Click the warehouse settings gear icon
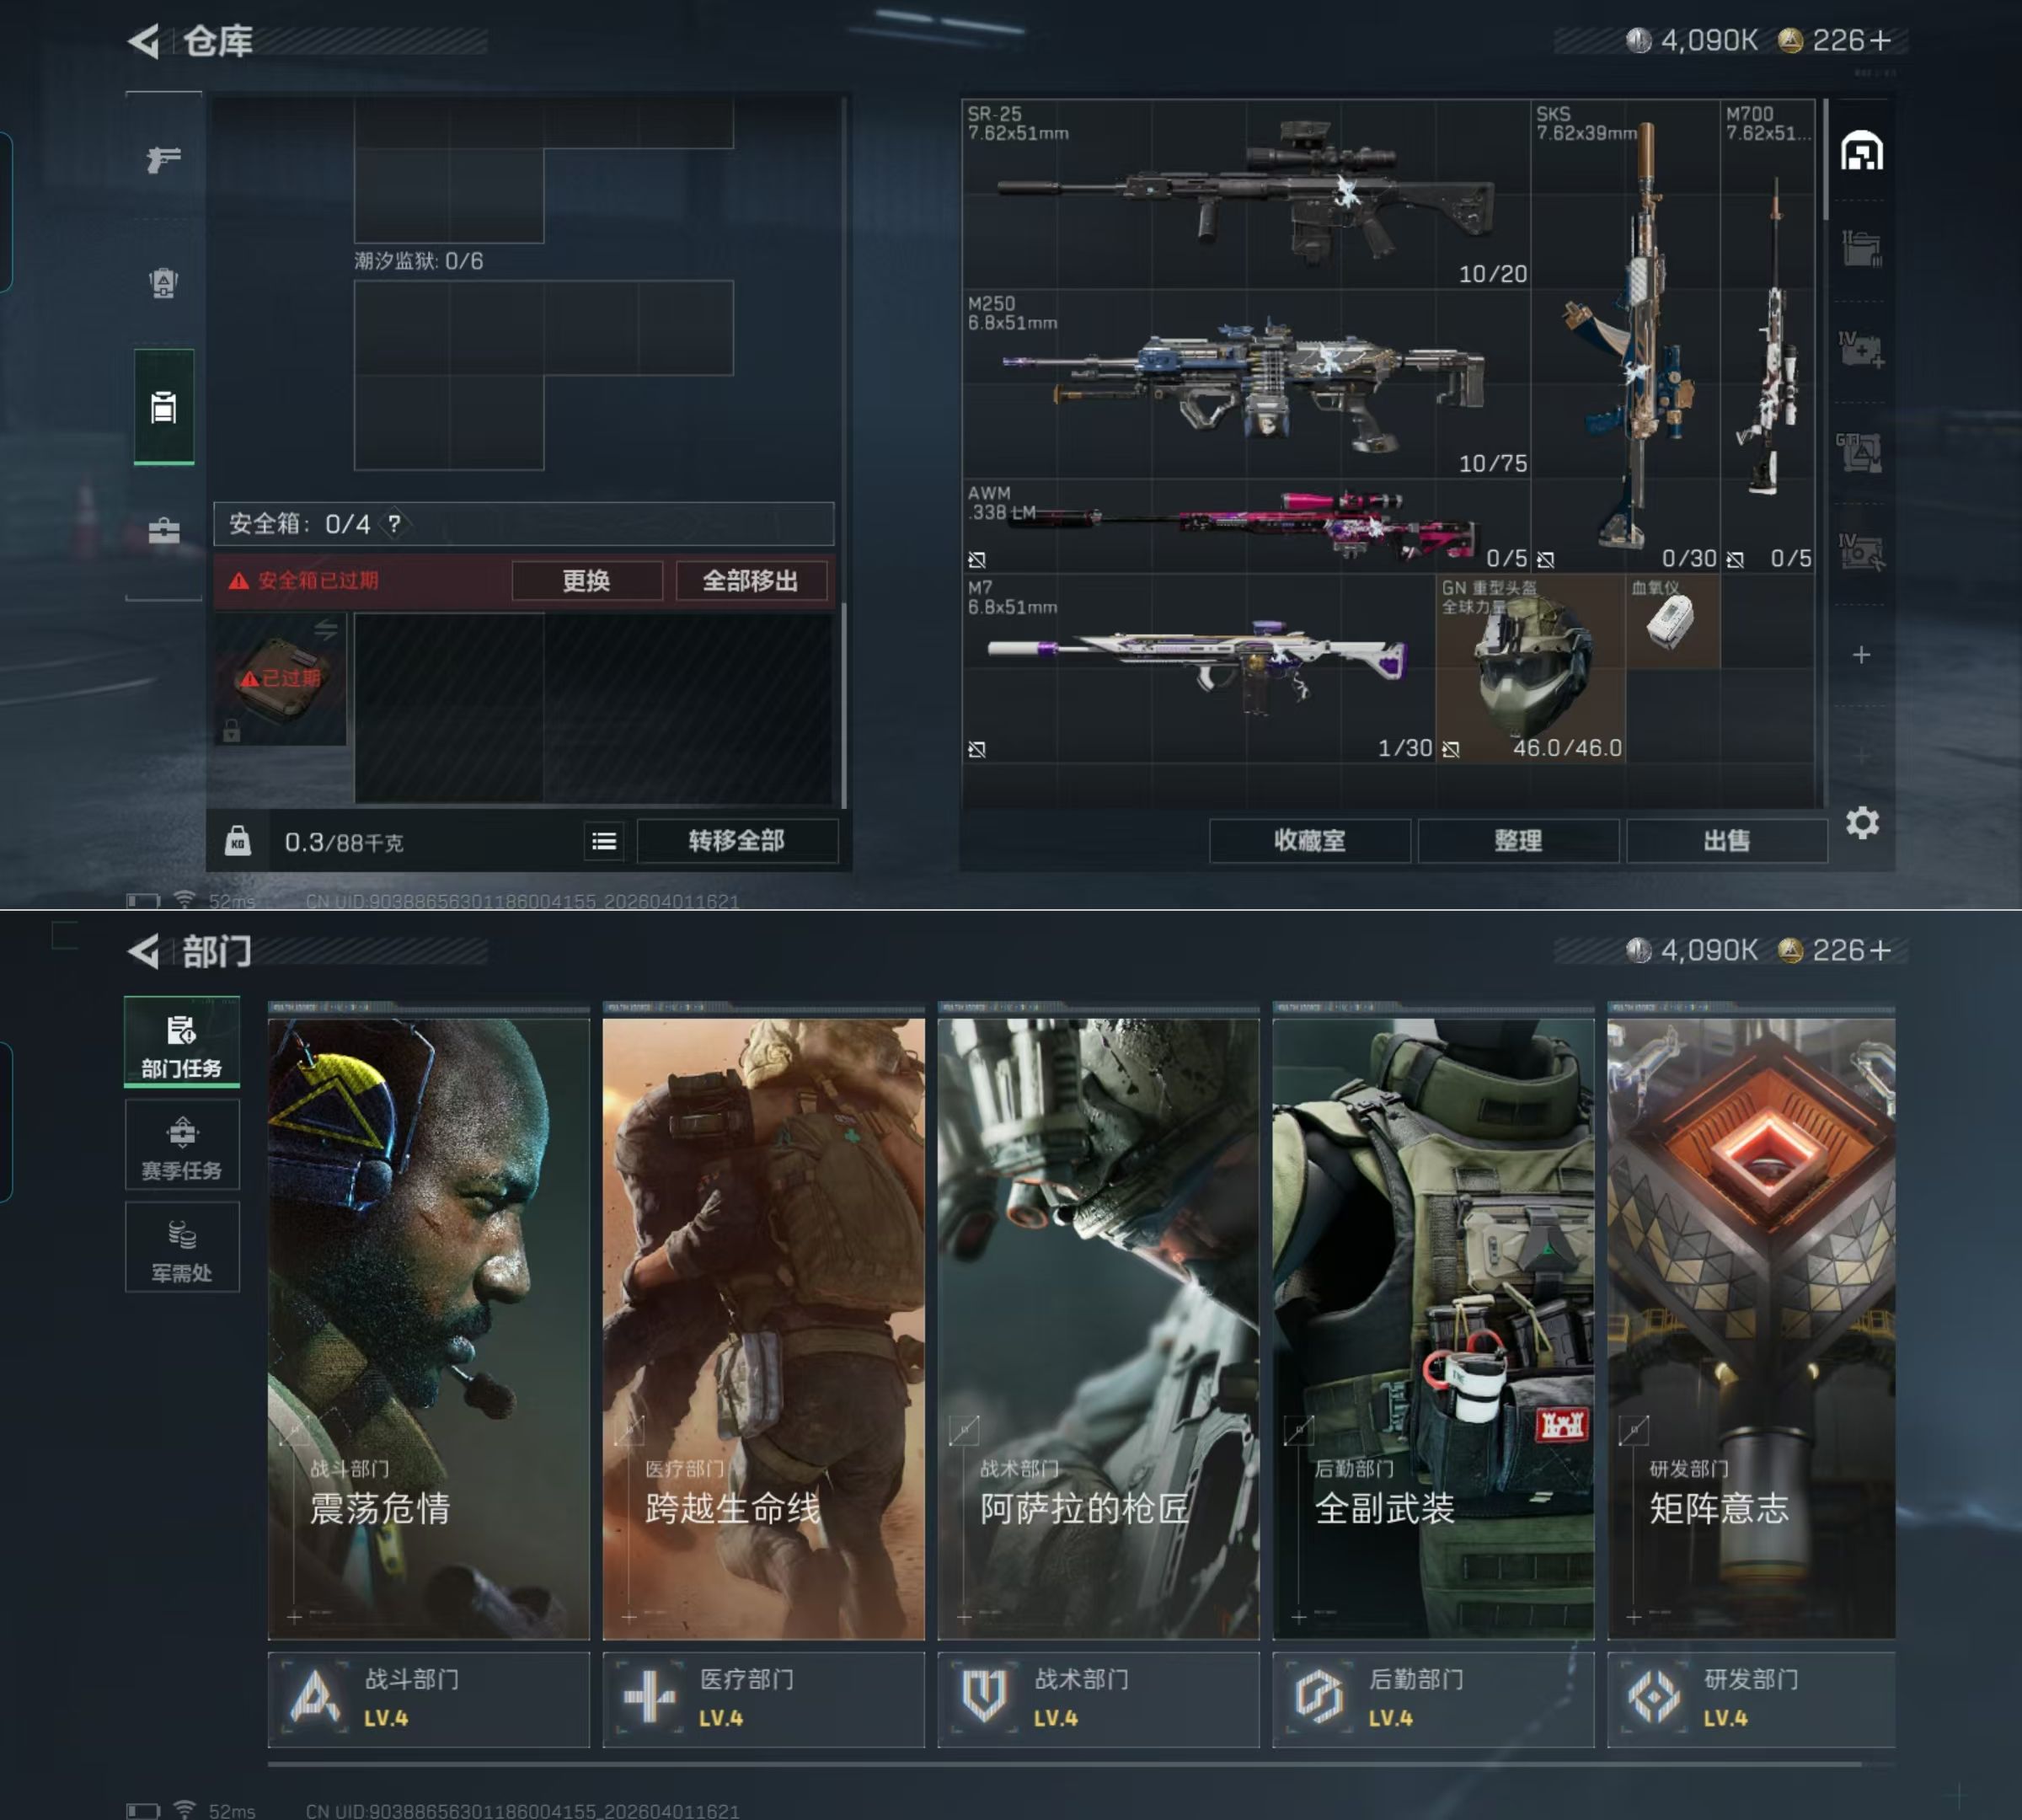This screenshot has height=1820, width=2022. (x=1861, y=823)
